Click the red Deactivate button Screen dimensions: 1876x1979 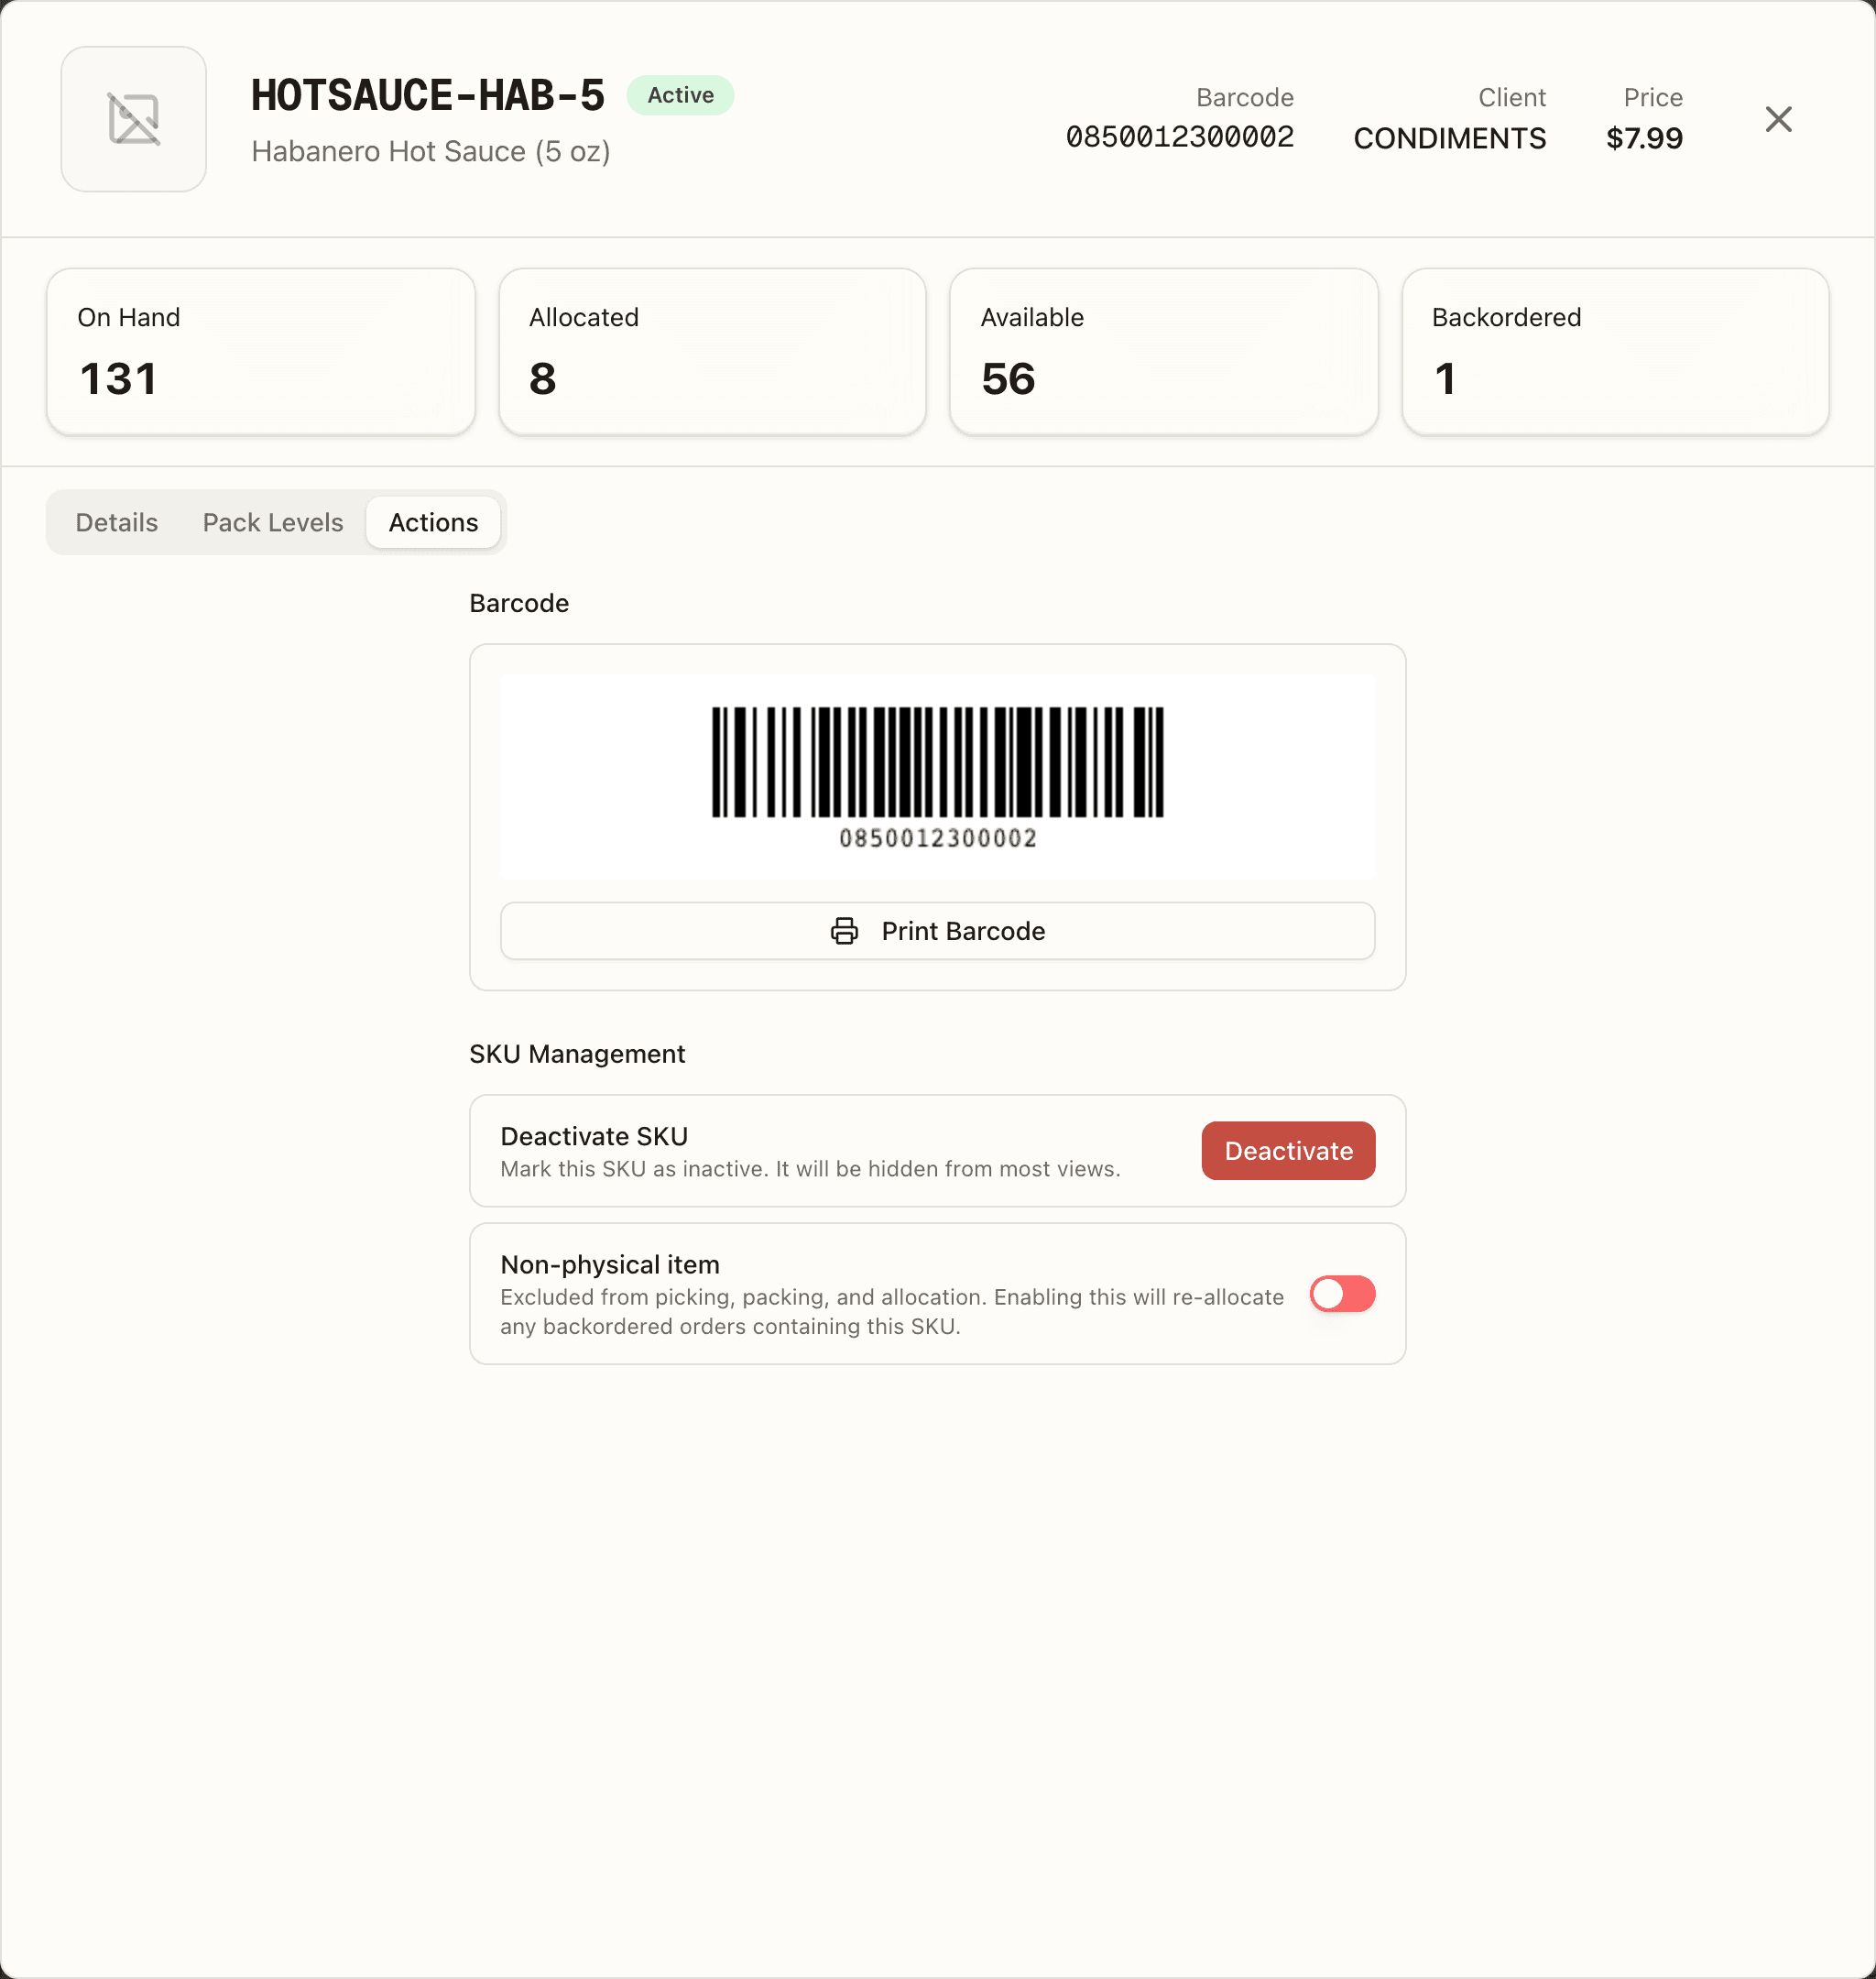(1288, 1150)
